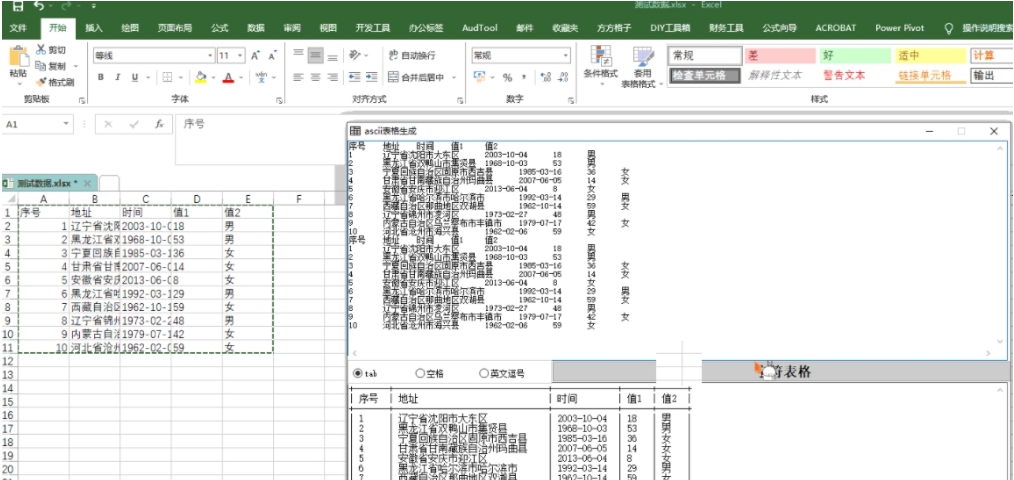Switch to the Insert (插入) tab

94,28
